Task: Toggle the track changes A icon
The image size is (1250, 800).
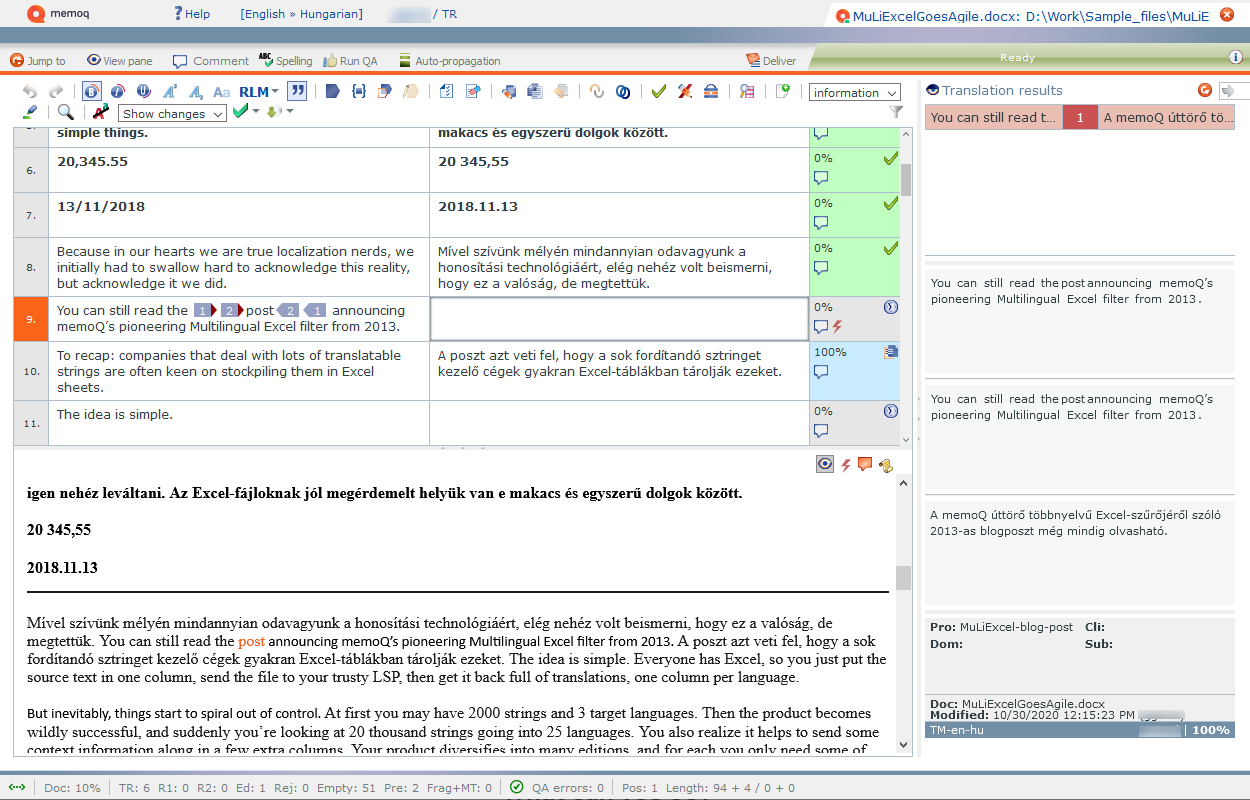Action: coord(101,113)
